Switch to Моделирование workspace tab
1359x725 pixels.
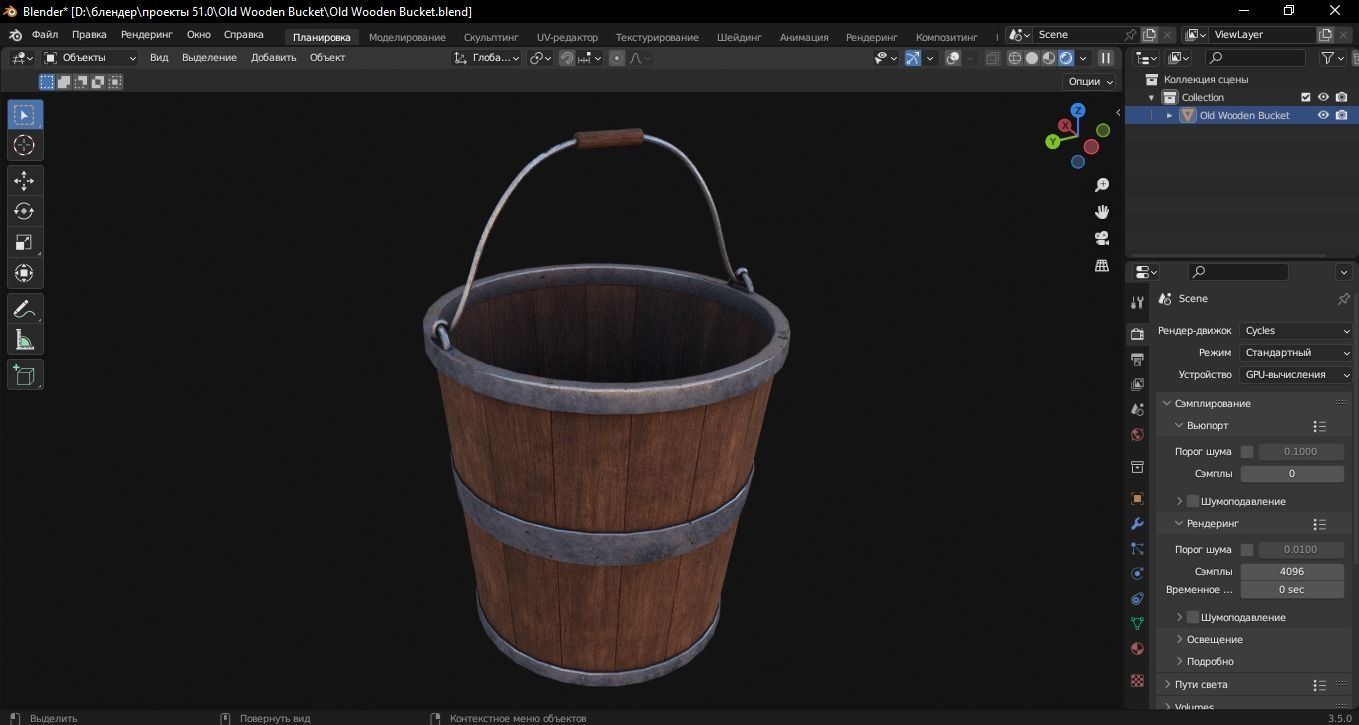click(x=407, y=37)
